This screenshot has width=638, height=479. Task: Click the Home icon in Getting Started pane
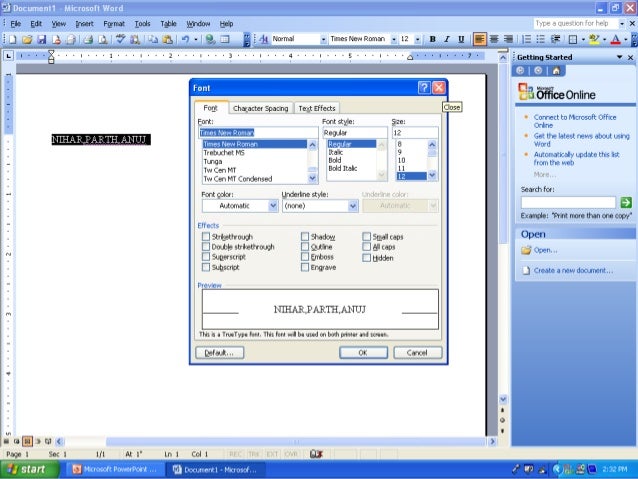click(556, 71)
